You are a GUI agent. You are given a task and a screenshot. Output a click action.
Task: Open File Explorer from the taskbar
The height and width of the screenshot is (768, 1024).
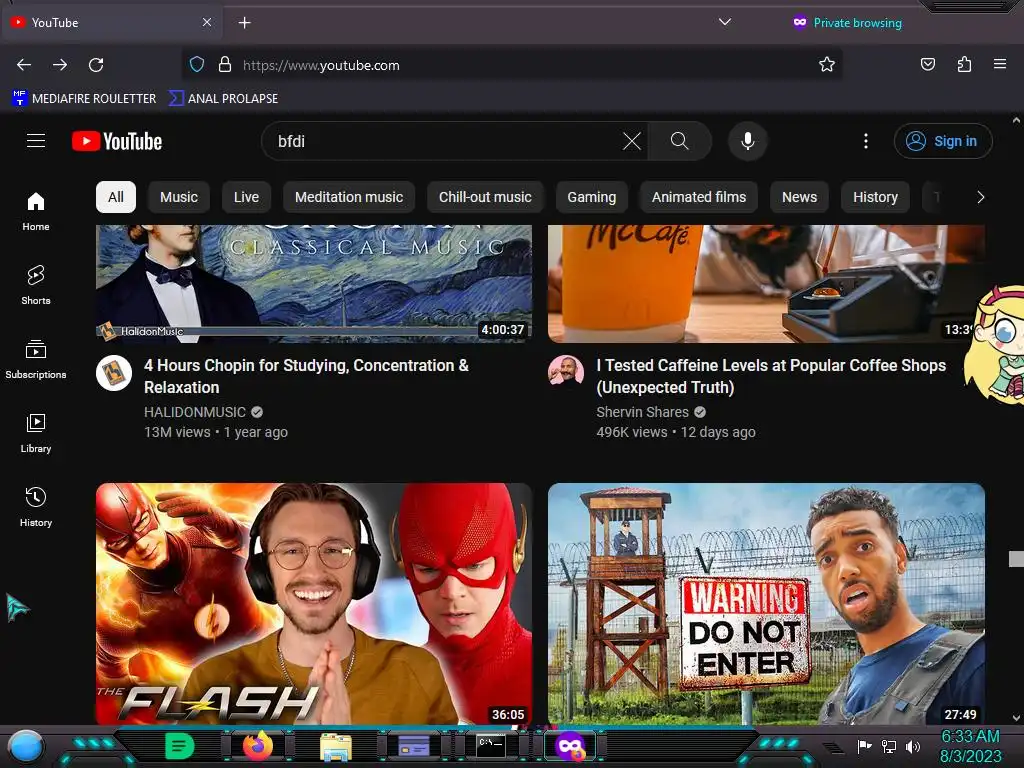click(336, 746)
